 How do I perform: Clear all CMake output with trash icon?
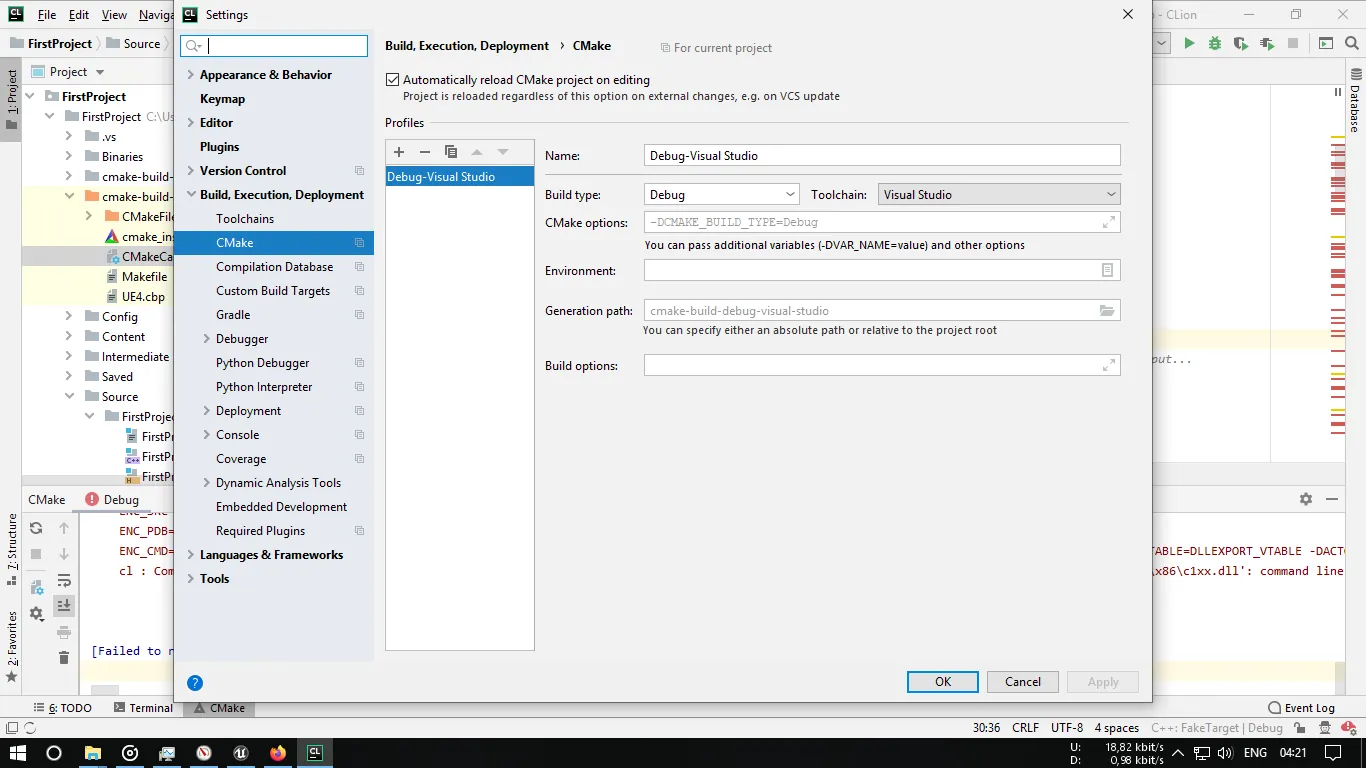64,658
